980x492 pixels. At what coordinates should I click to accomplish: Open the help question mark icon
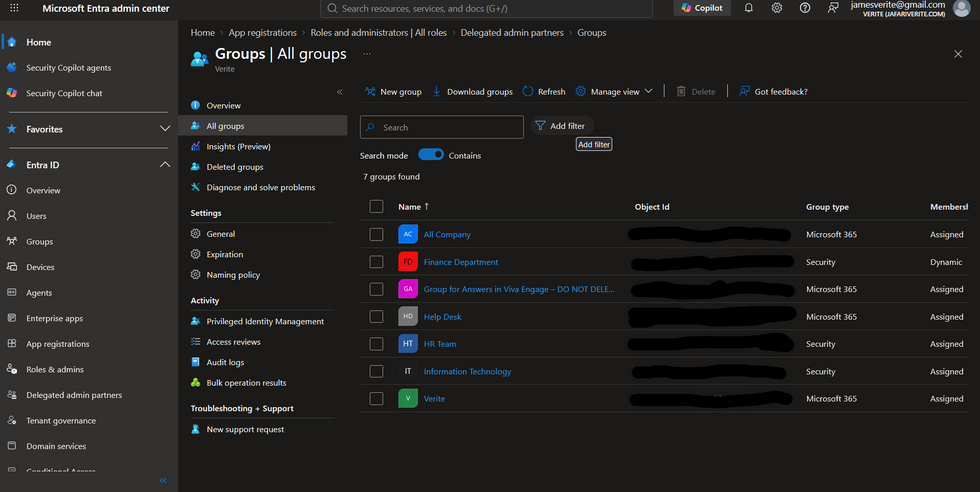pyautogui.click(x=805, y=8)
